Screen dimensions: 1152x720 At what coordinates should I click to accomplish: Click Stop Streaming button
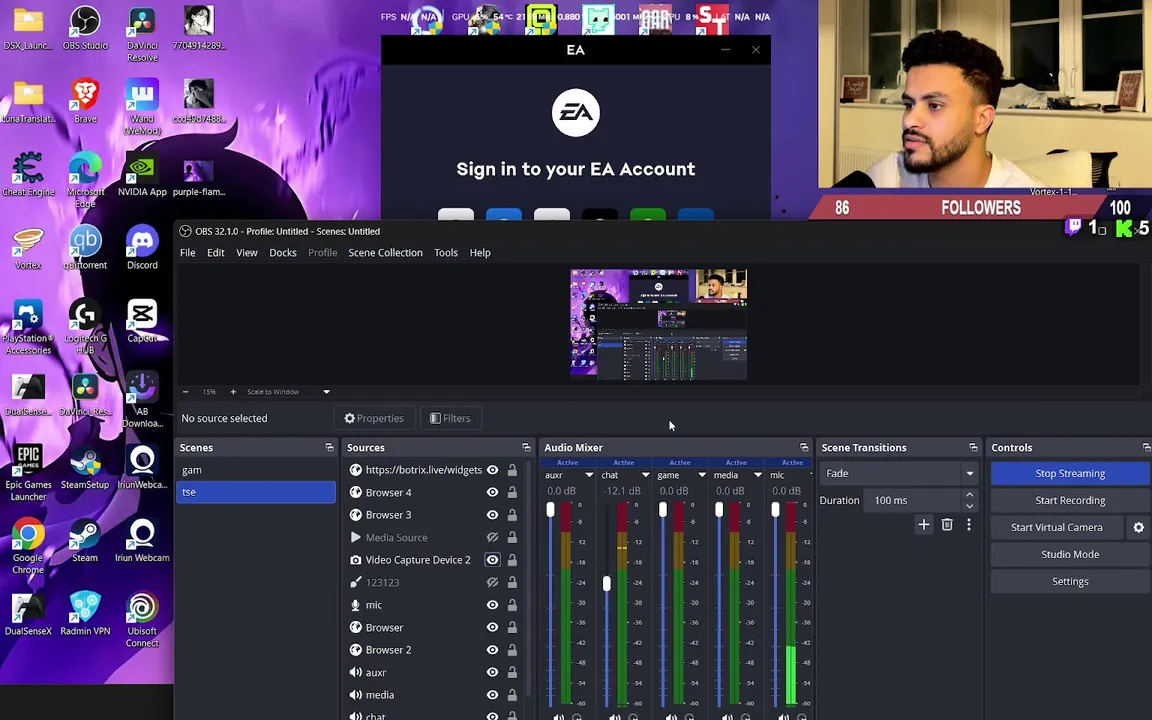coord(1070,473)
